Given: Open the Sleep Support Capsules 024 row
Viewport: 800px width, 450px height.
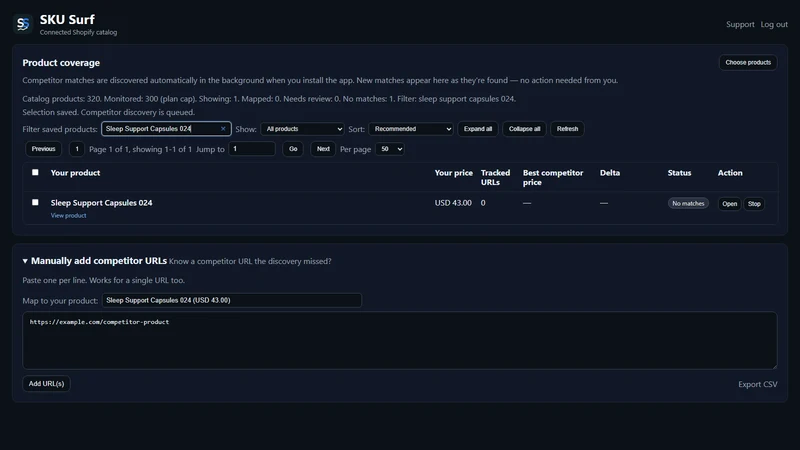Looking at the screenshot, I should [x=729, y=204].
